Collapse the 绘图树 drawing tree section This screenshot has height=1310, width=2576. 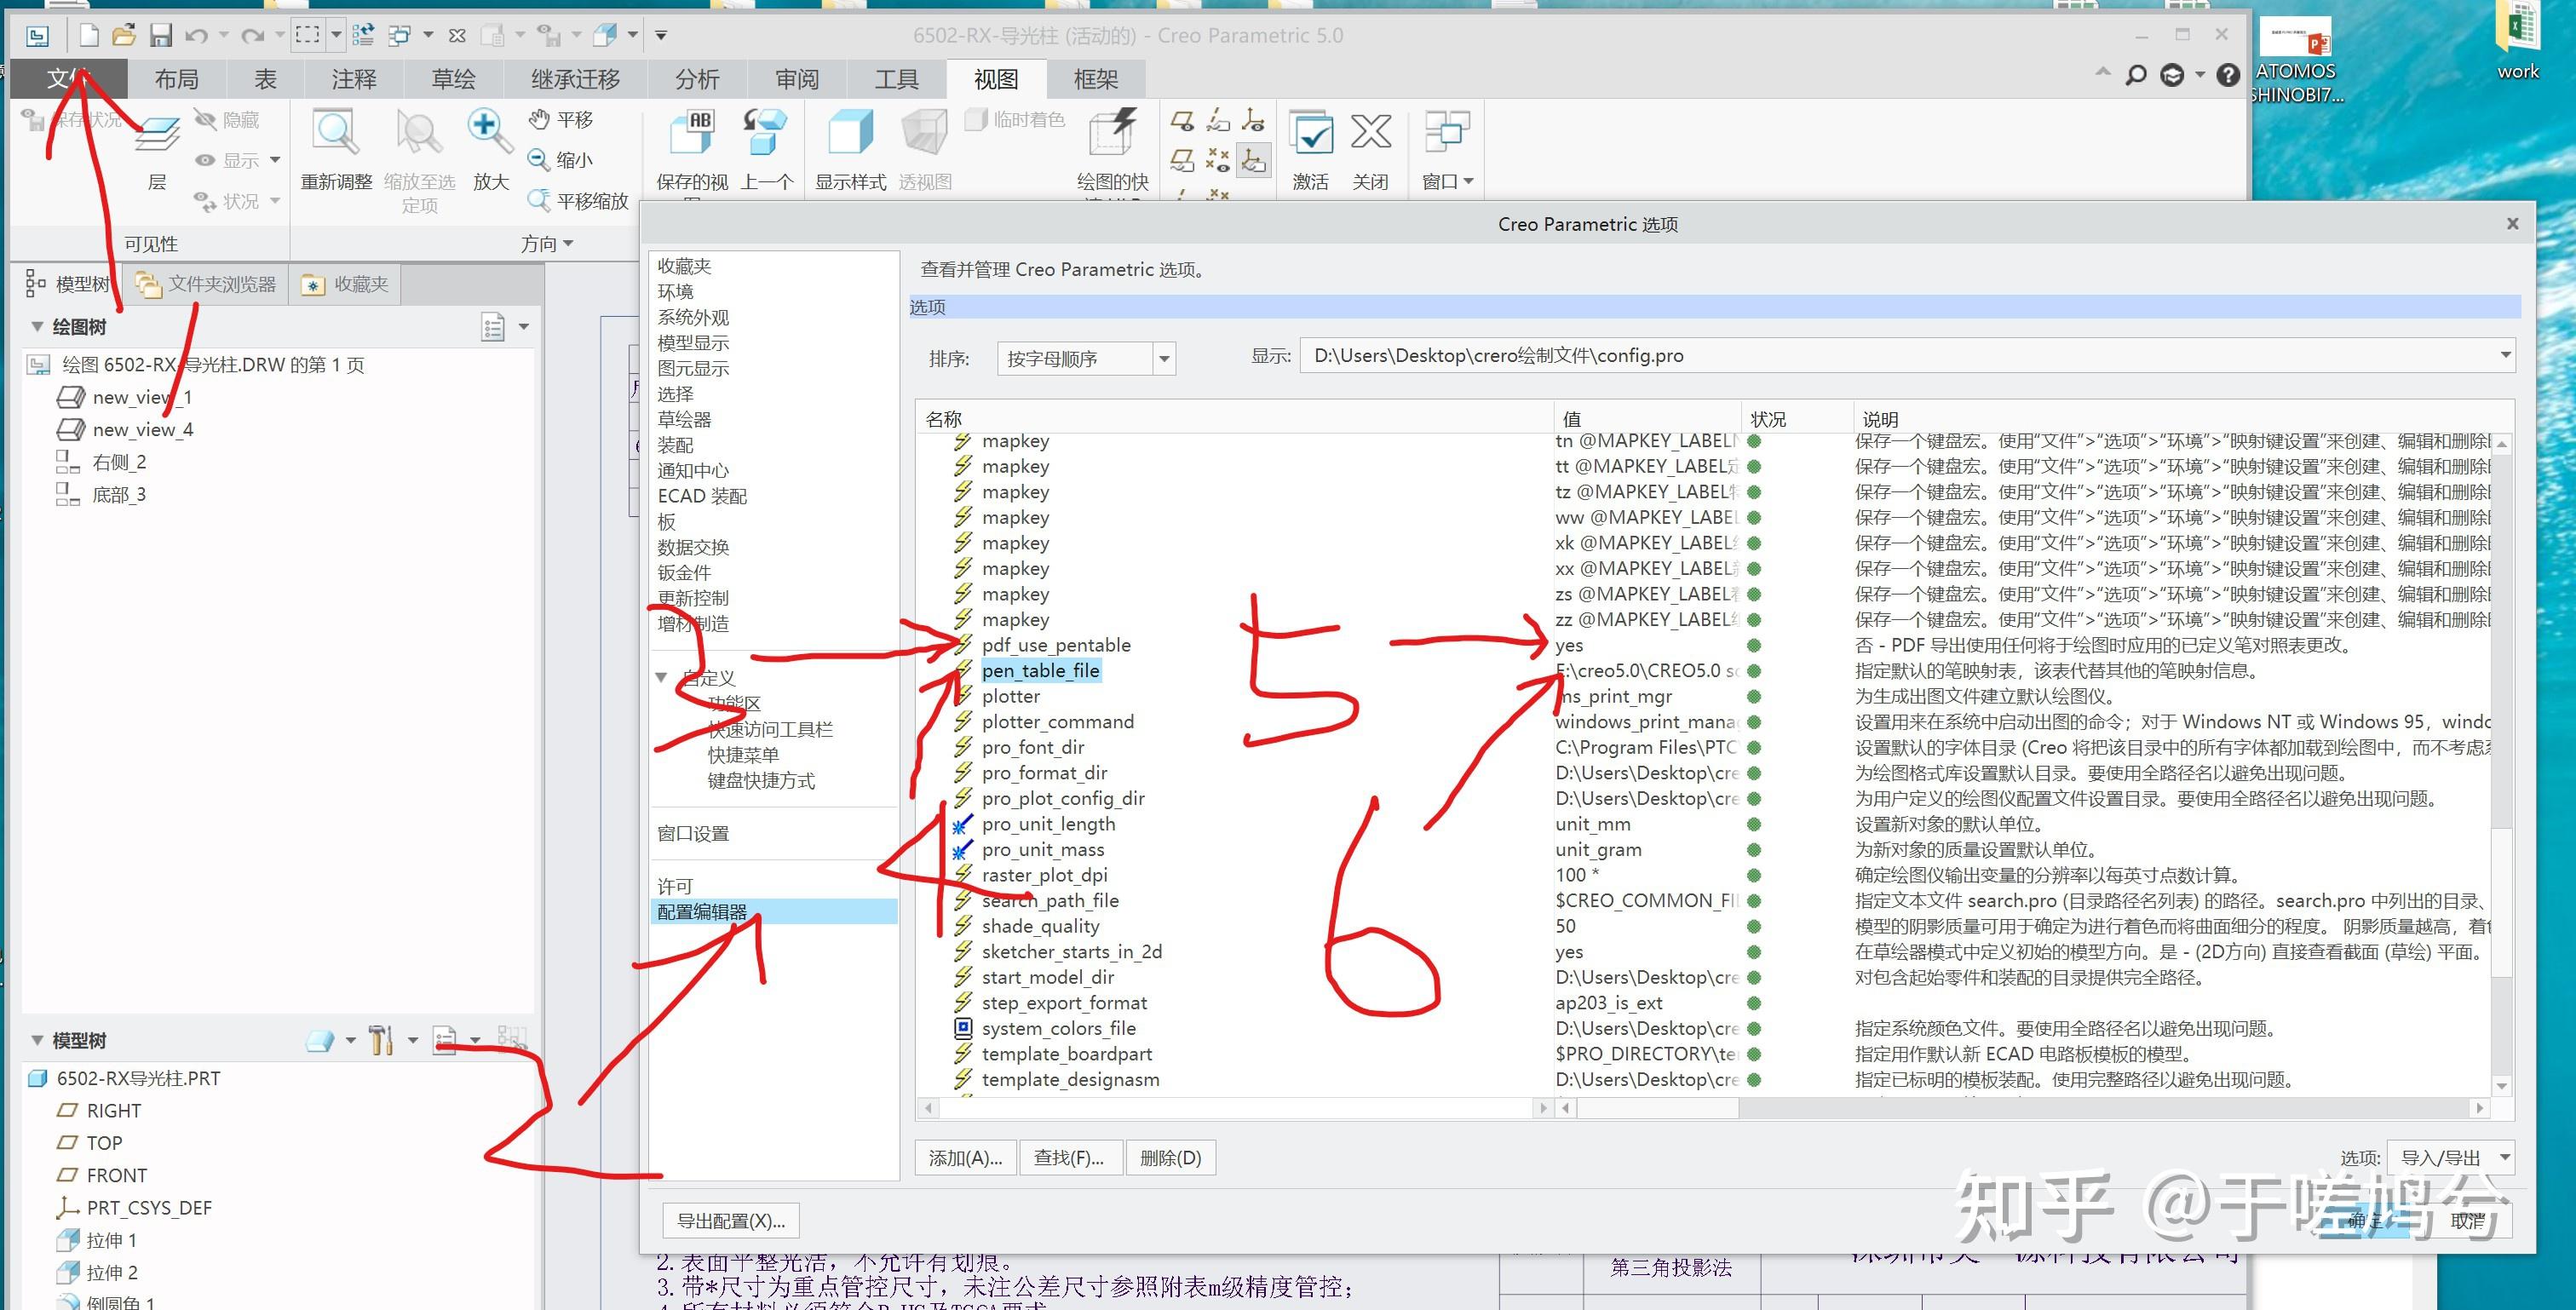[37, 327]
